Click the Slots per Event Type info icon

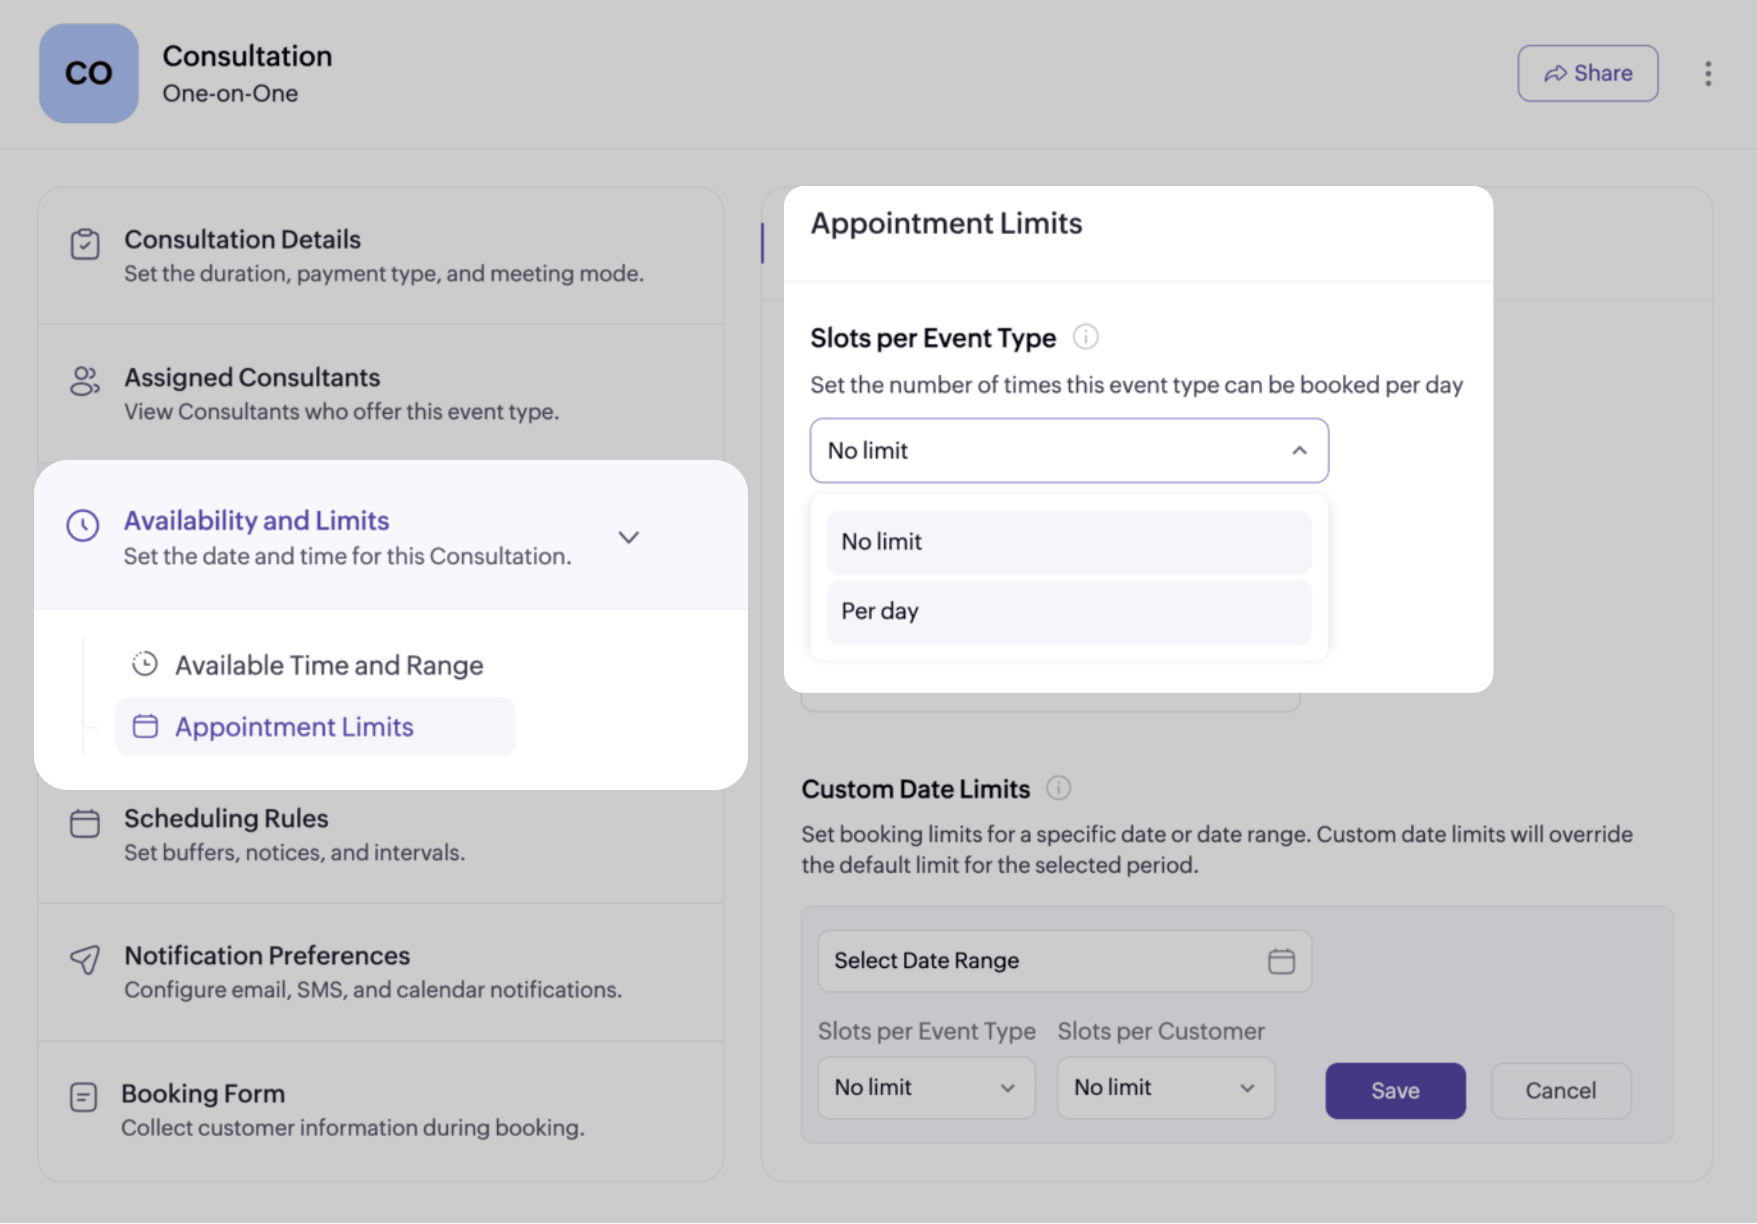click(x=1085, y=337)
